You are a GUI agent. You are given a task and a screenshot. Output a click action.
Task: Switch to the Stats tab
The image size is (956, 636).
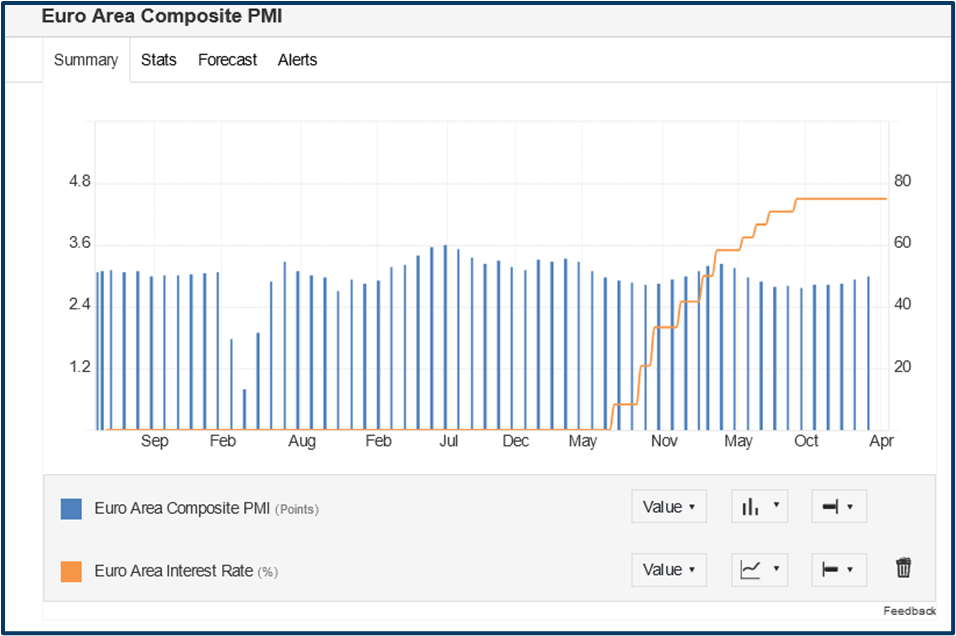pos(158,60)
